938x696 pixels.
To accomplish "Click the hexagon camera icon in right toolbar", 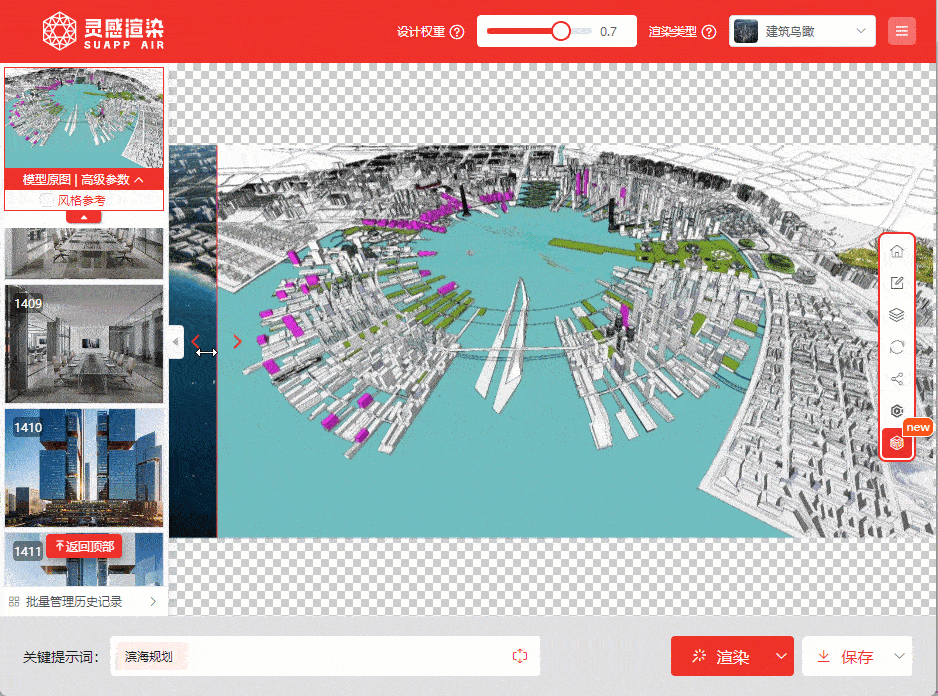I will (897, 411).
